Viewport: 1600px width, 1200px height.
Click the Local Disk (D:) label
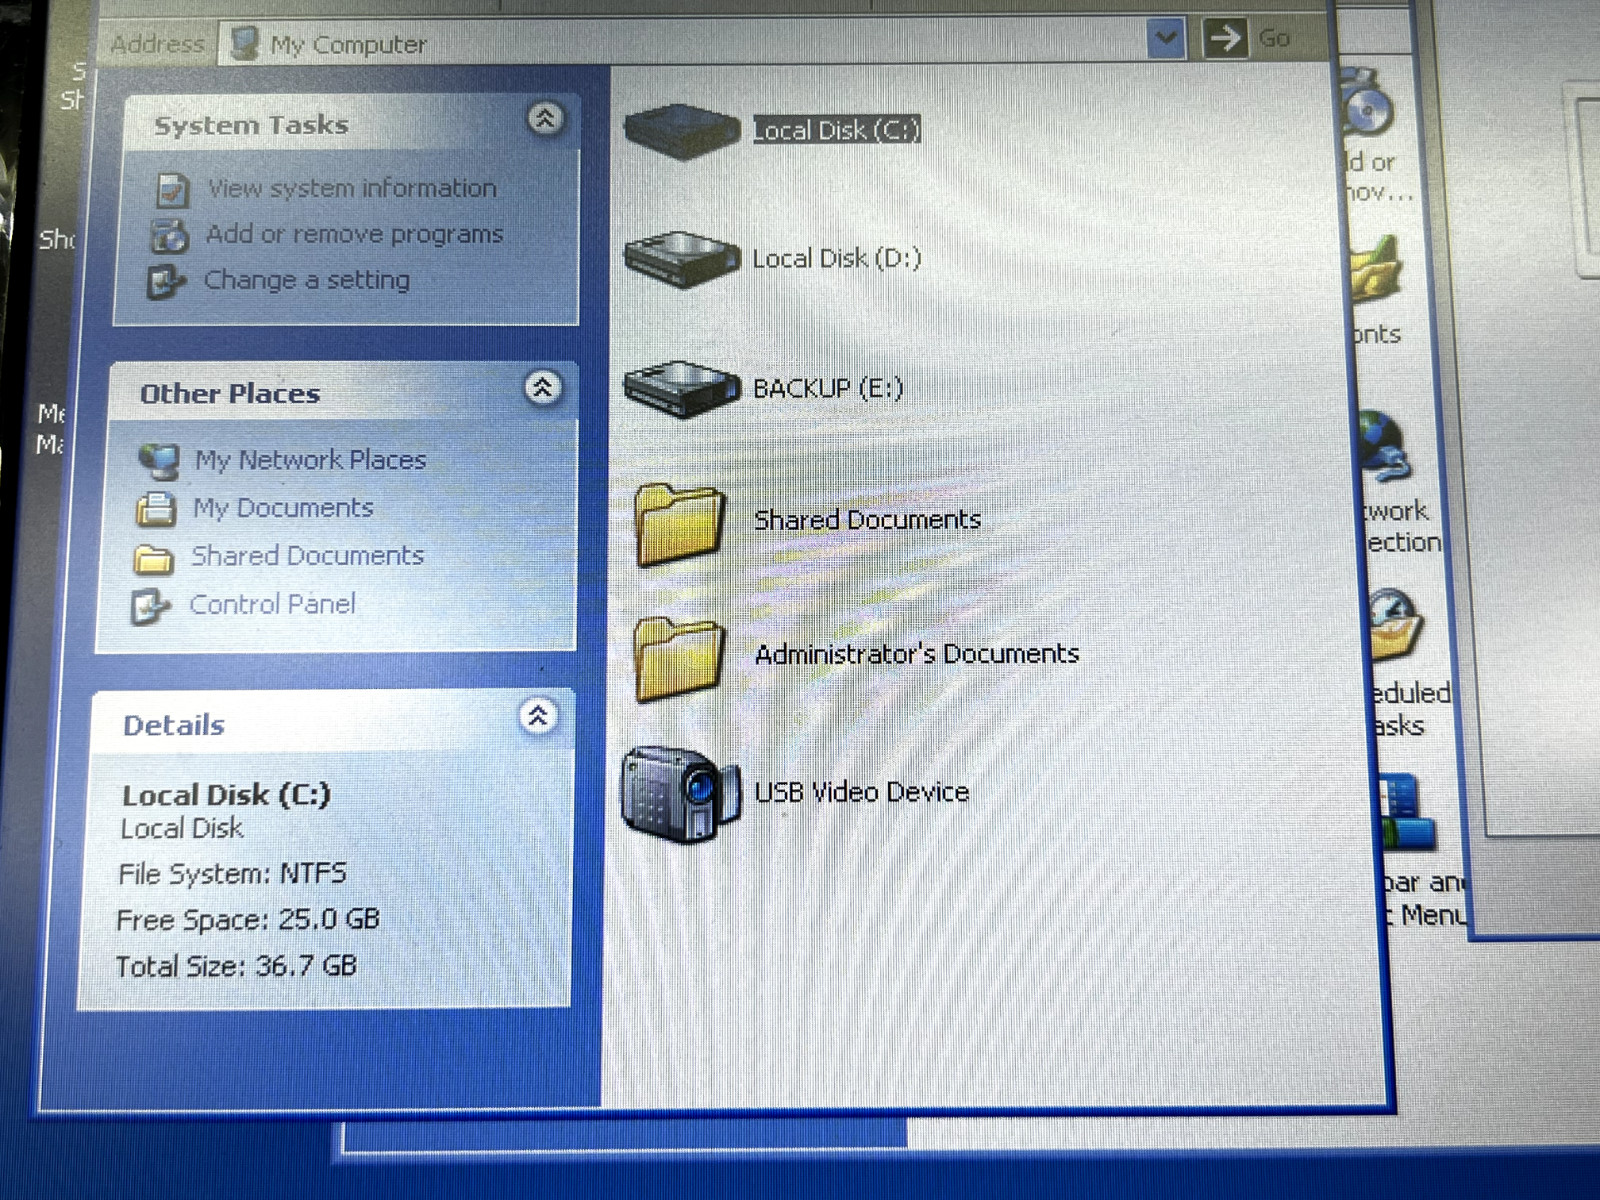click(x=837, y=258)
